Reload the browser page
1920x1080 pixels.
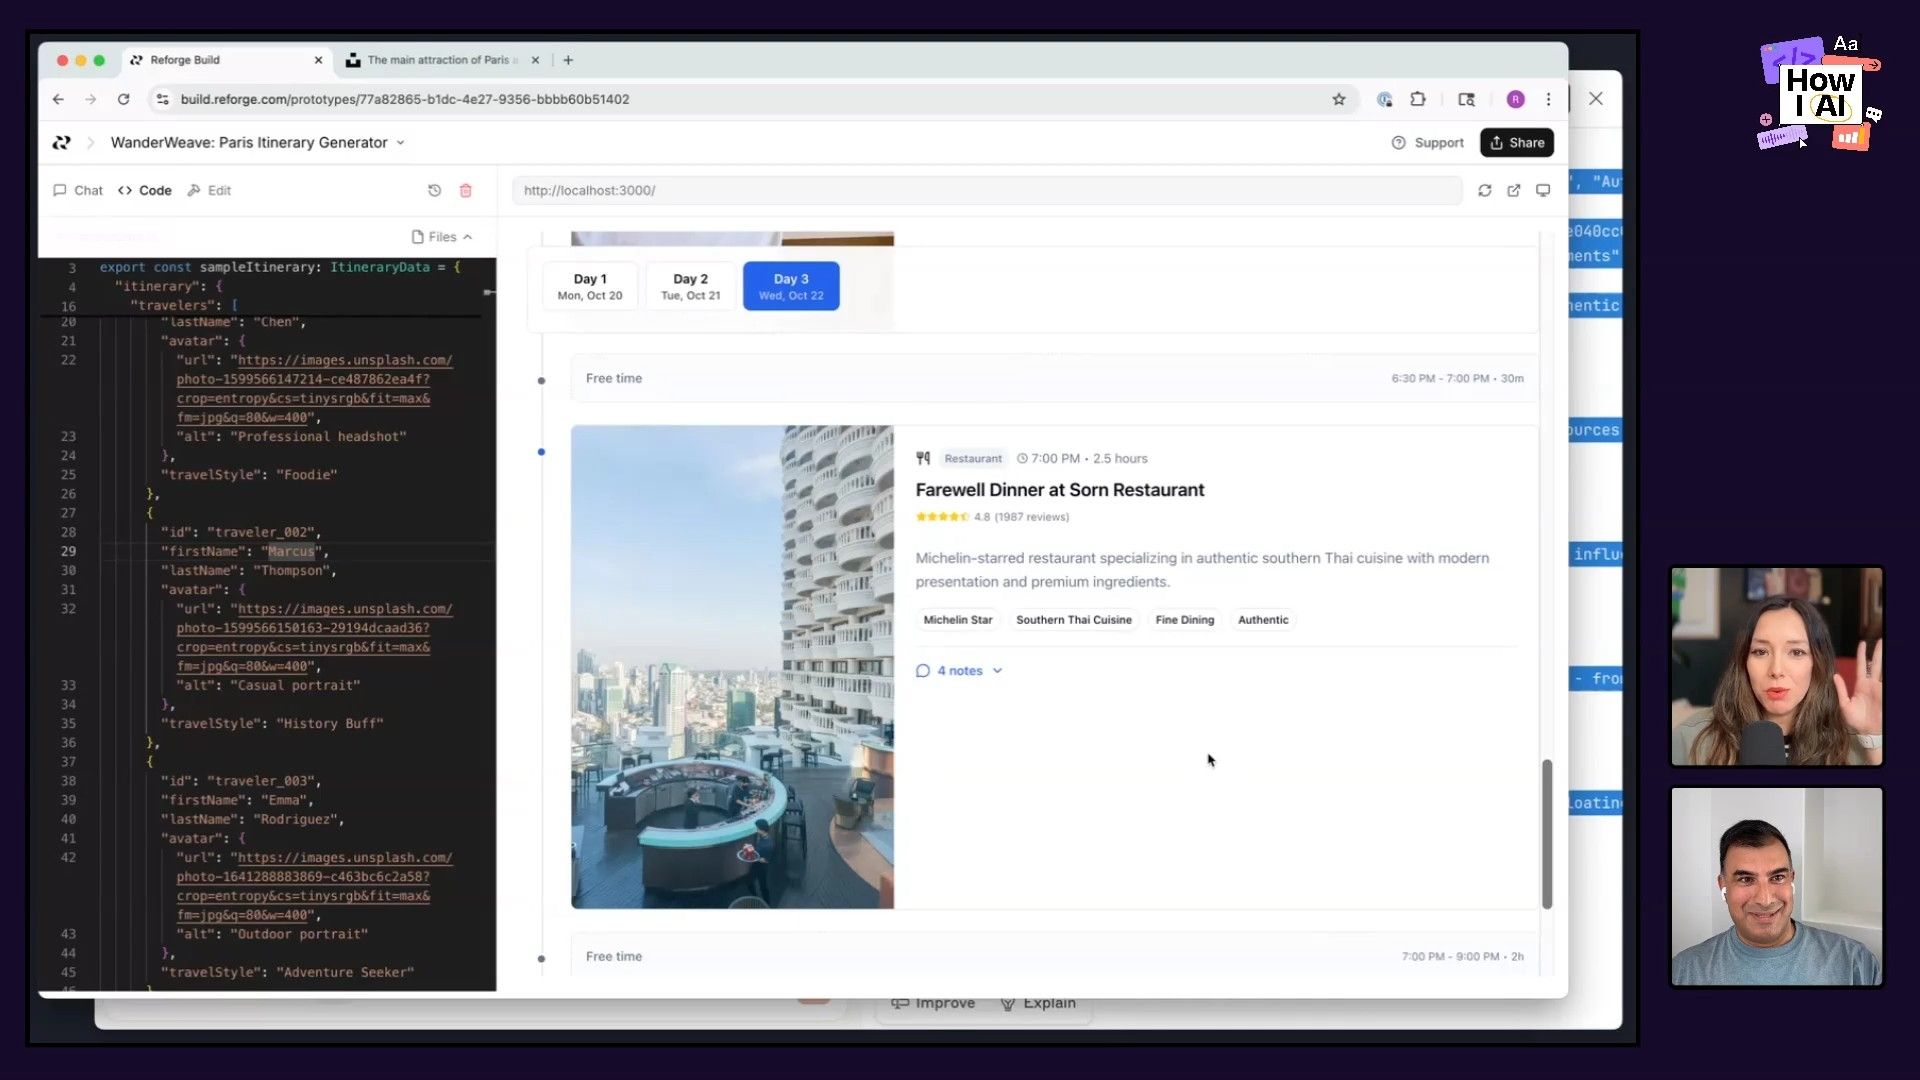[123, 99]
